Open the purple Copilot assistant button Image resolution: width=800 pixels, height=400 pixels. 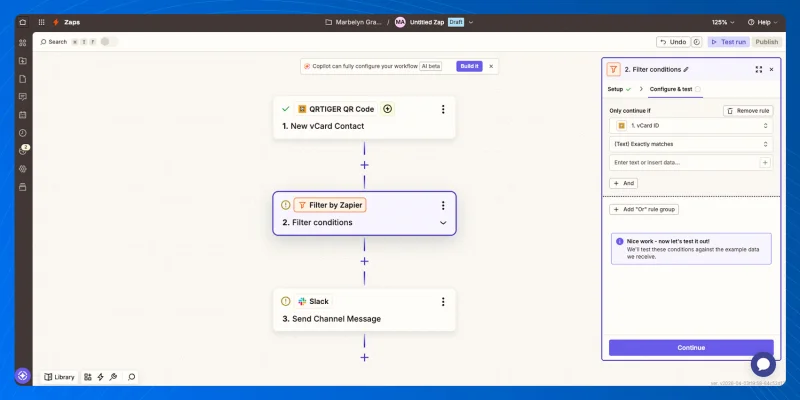22,376
